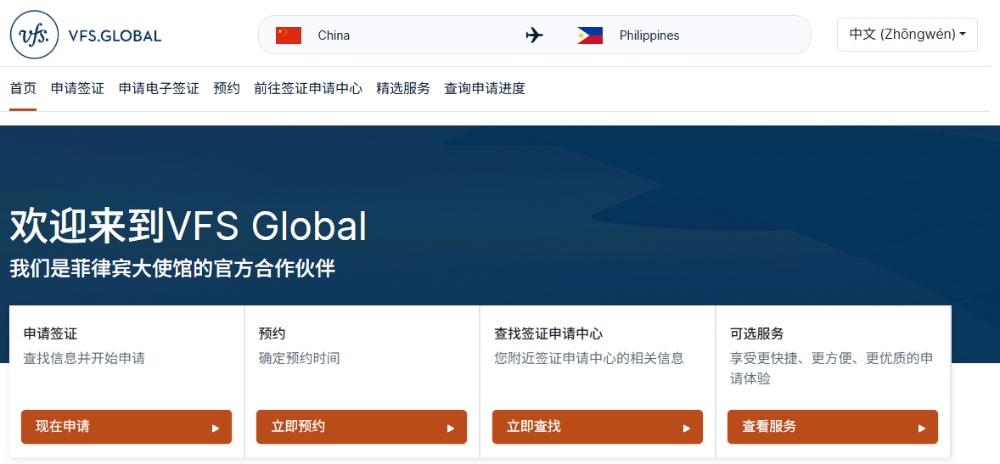Viewport: 1000px width, 464px height.
Task: Open the 申请签证 menu item
Action: (x=77, y=88)
